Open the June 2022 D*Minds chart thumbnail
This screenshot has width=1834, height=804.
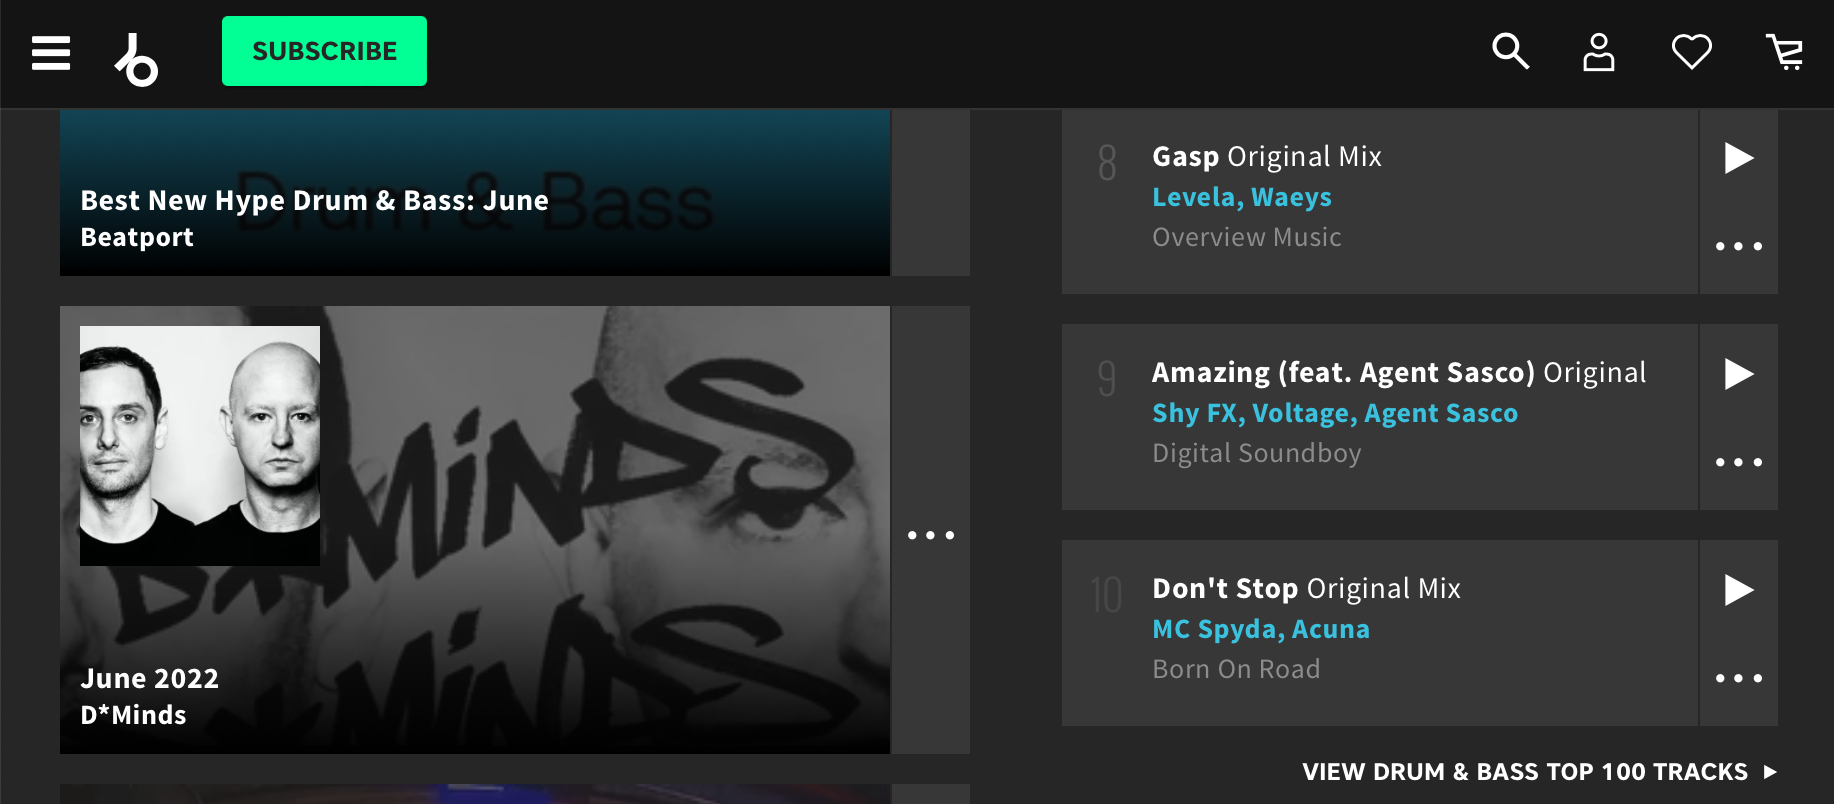200,446
